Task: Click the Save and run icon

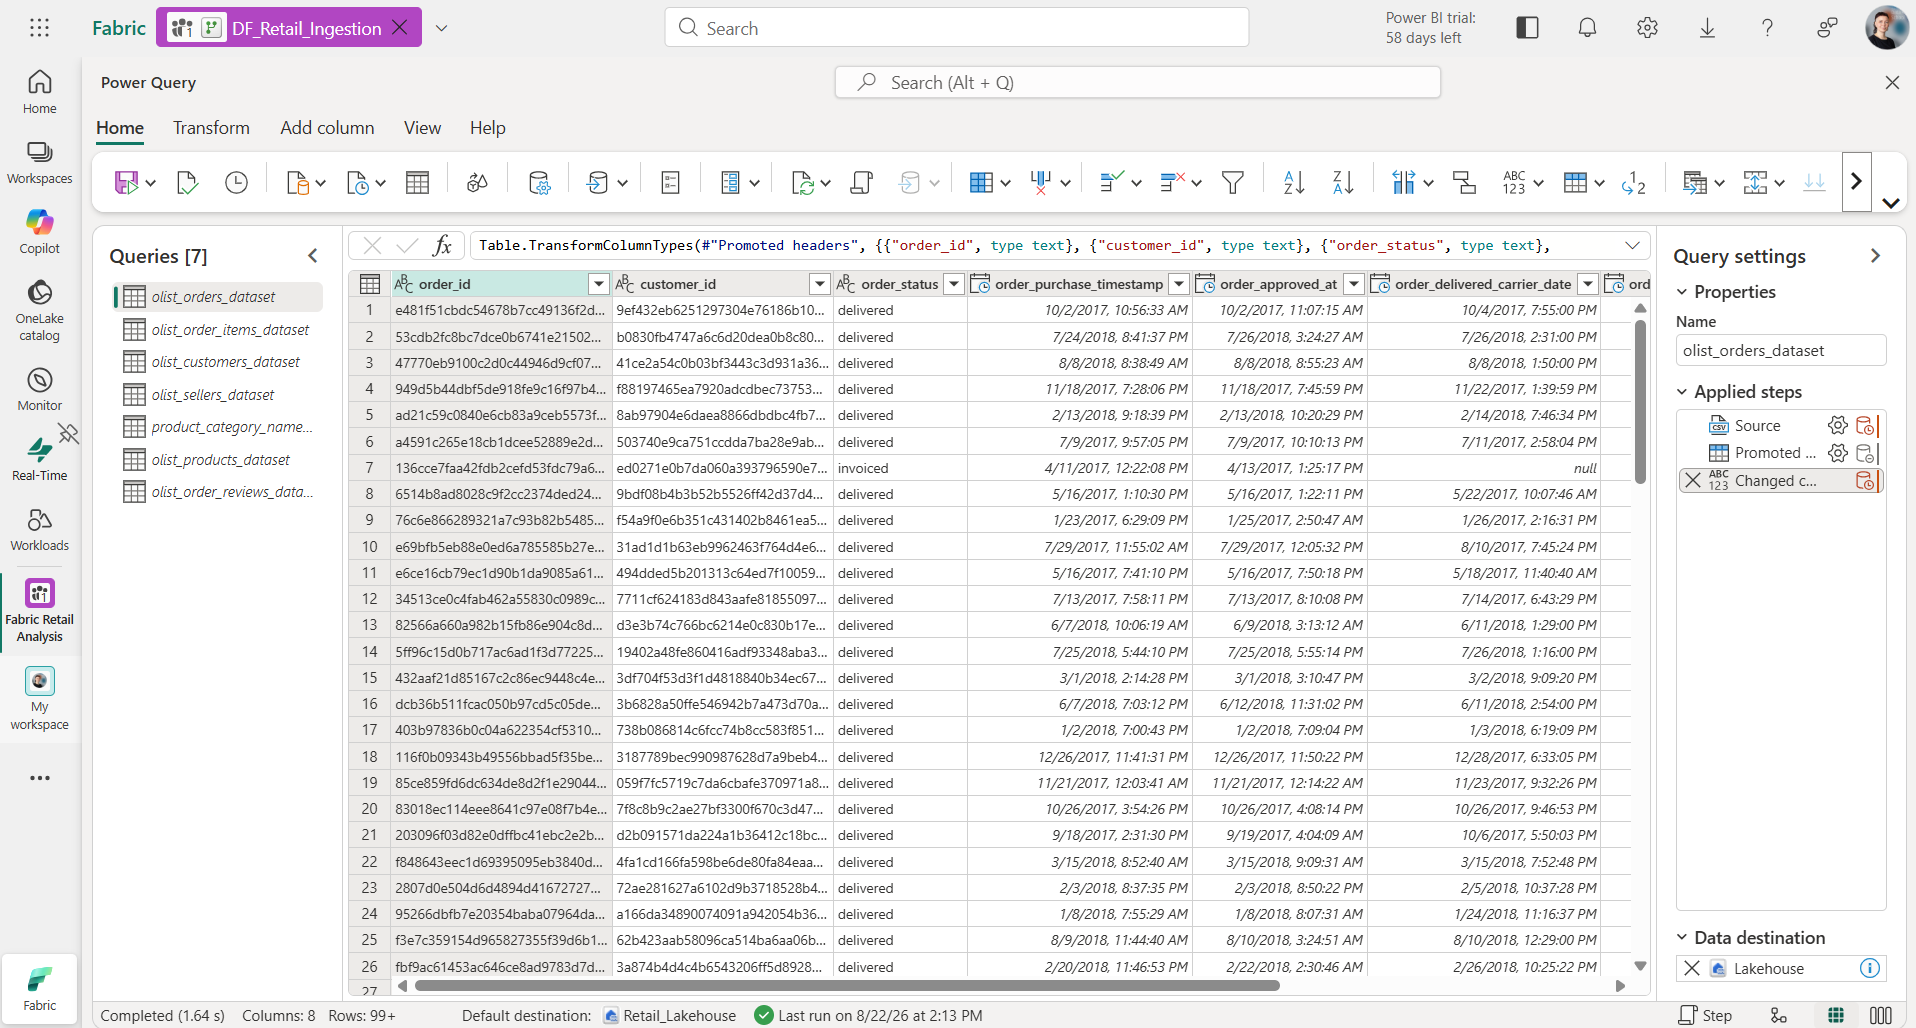Action: 126,182
